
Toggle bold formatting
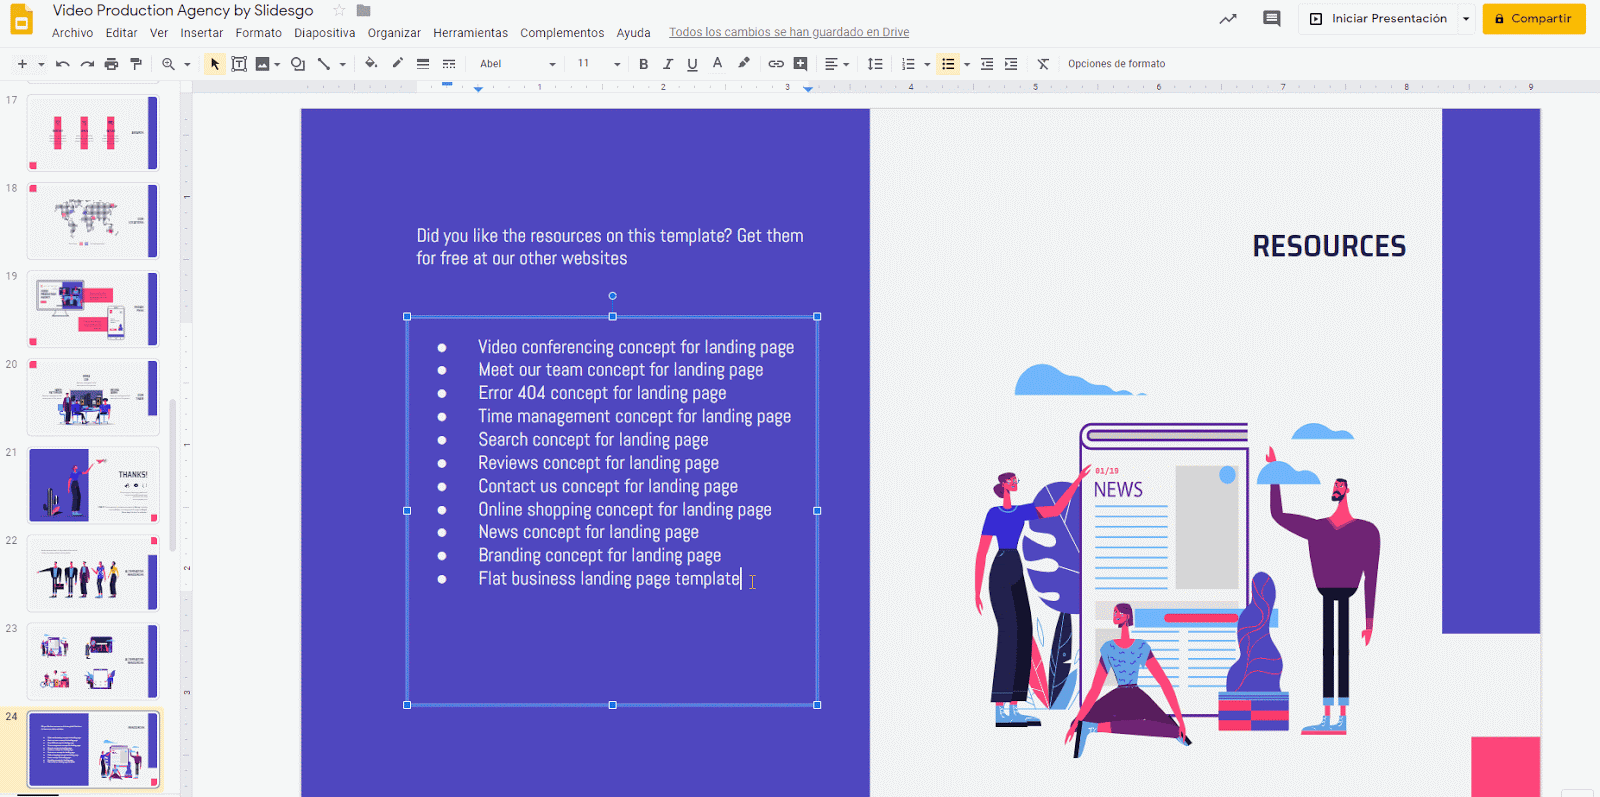pos(643,64)
